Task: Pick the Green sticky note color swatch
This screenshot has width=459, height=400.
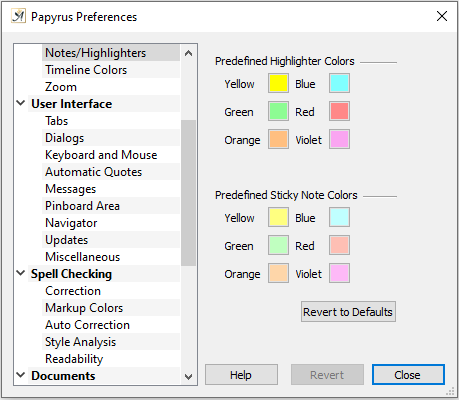Action: [278, 245]
